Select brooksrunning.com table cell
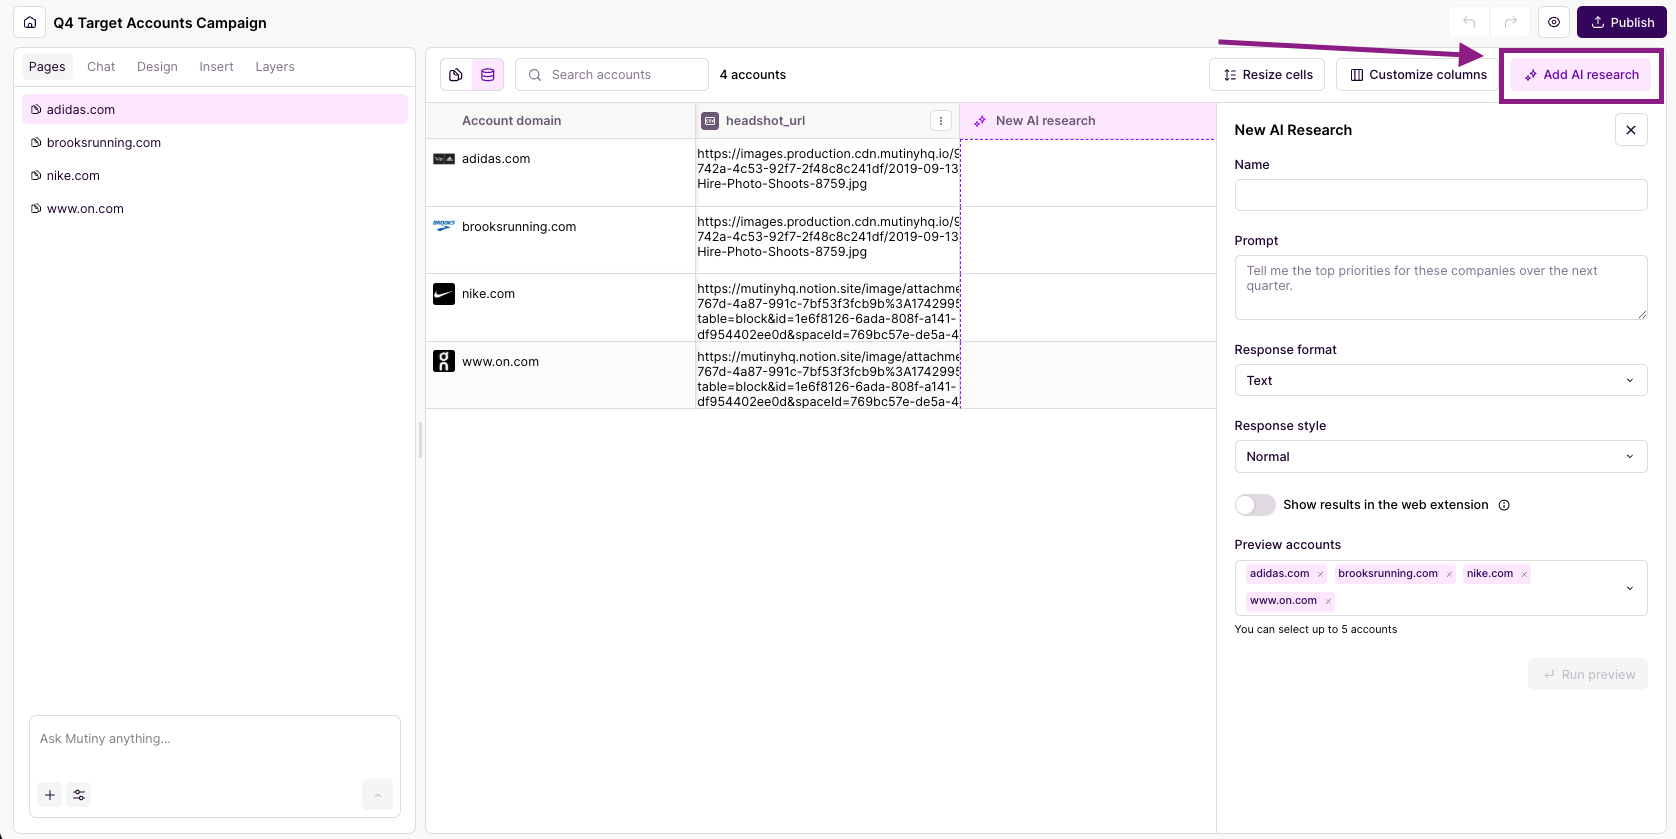The height and width of the screenshot is (839, 1676). click(x=560, y=240)
